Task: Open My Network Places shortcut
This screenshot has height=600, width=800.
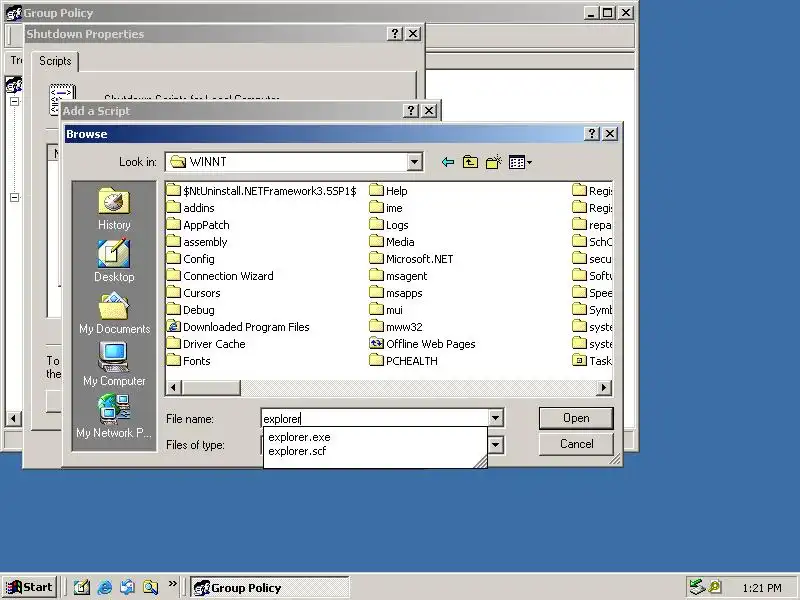Action: click(x=114, y=416)
